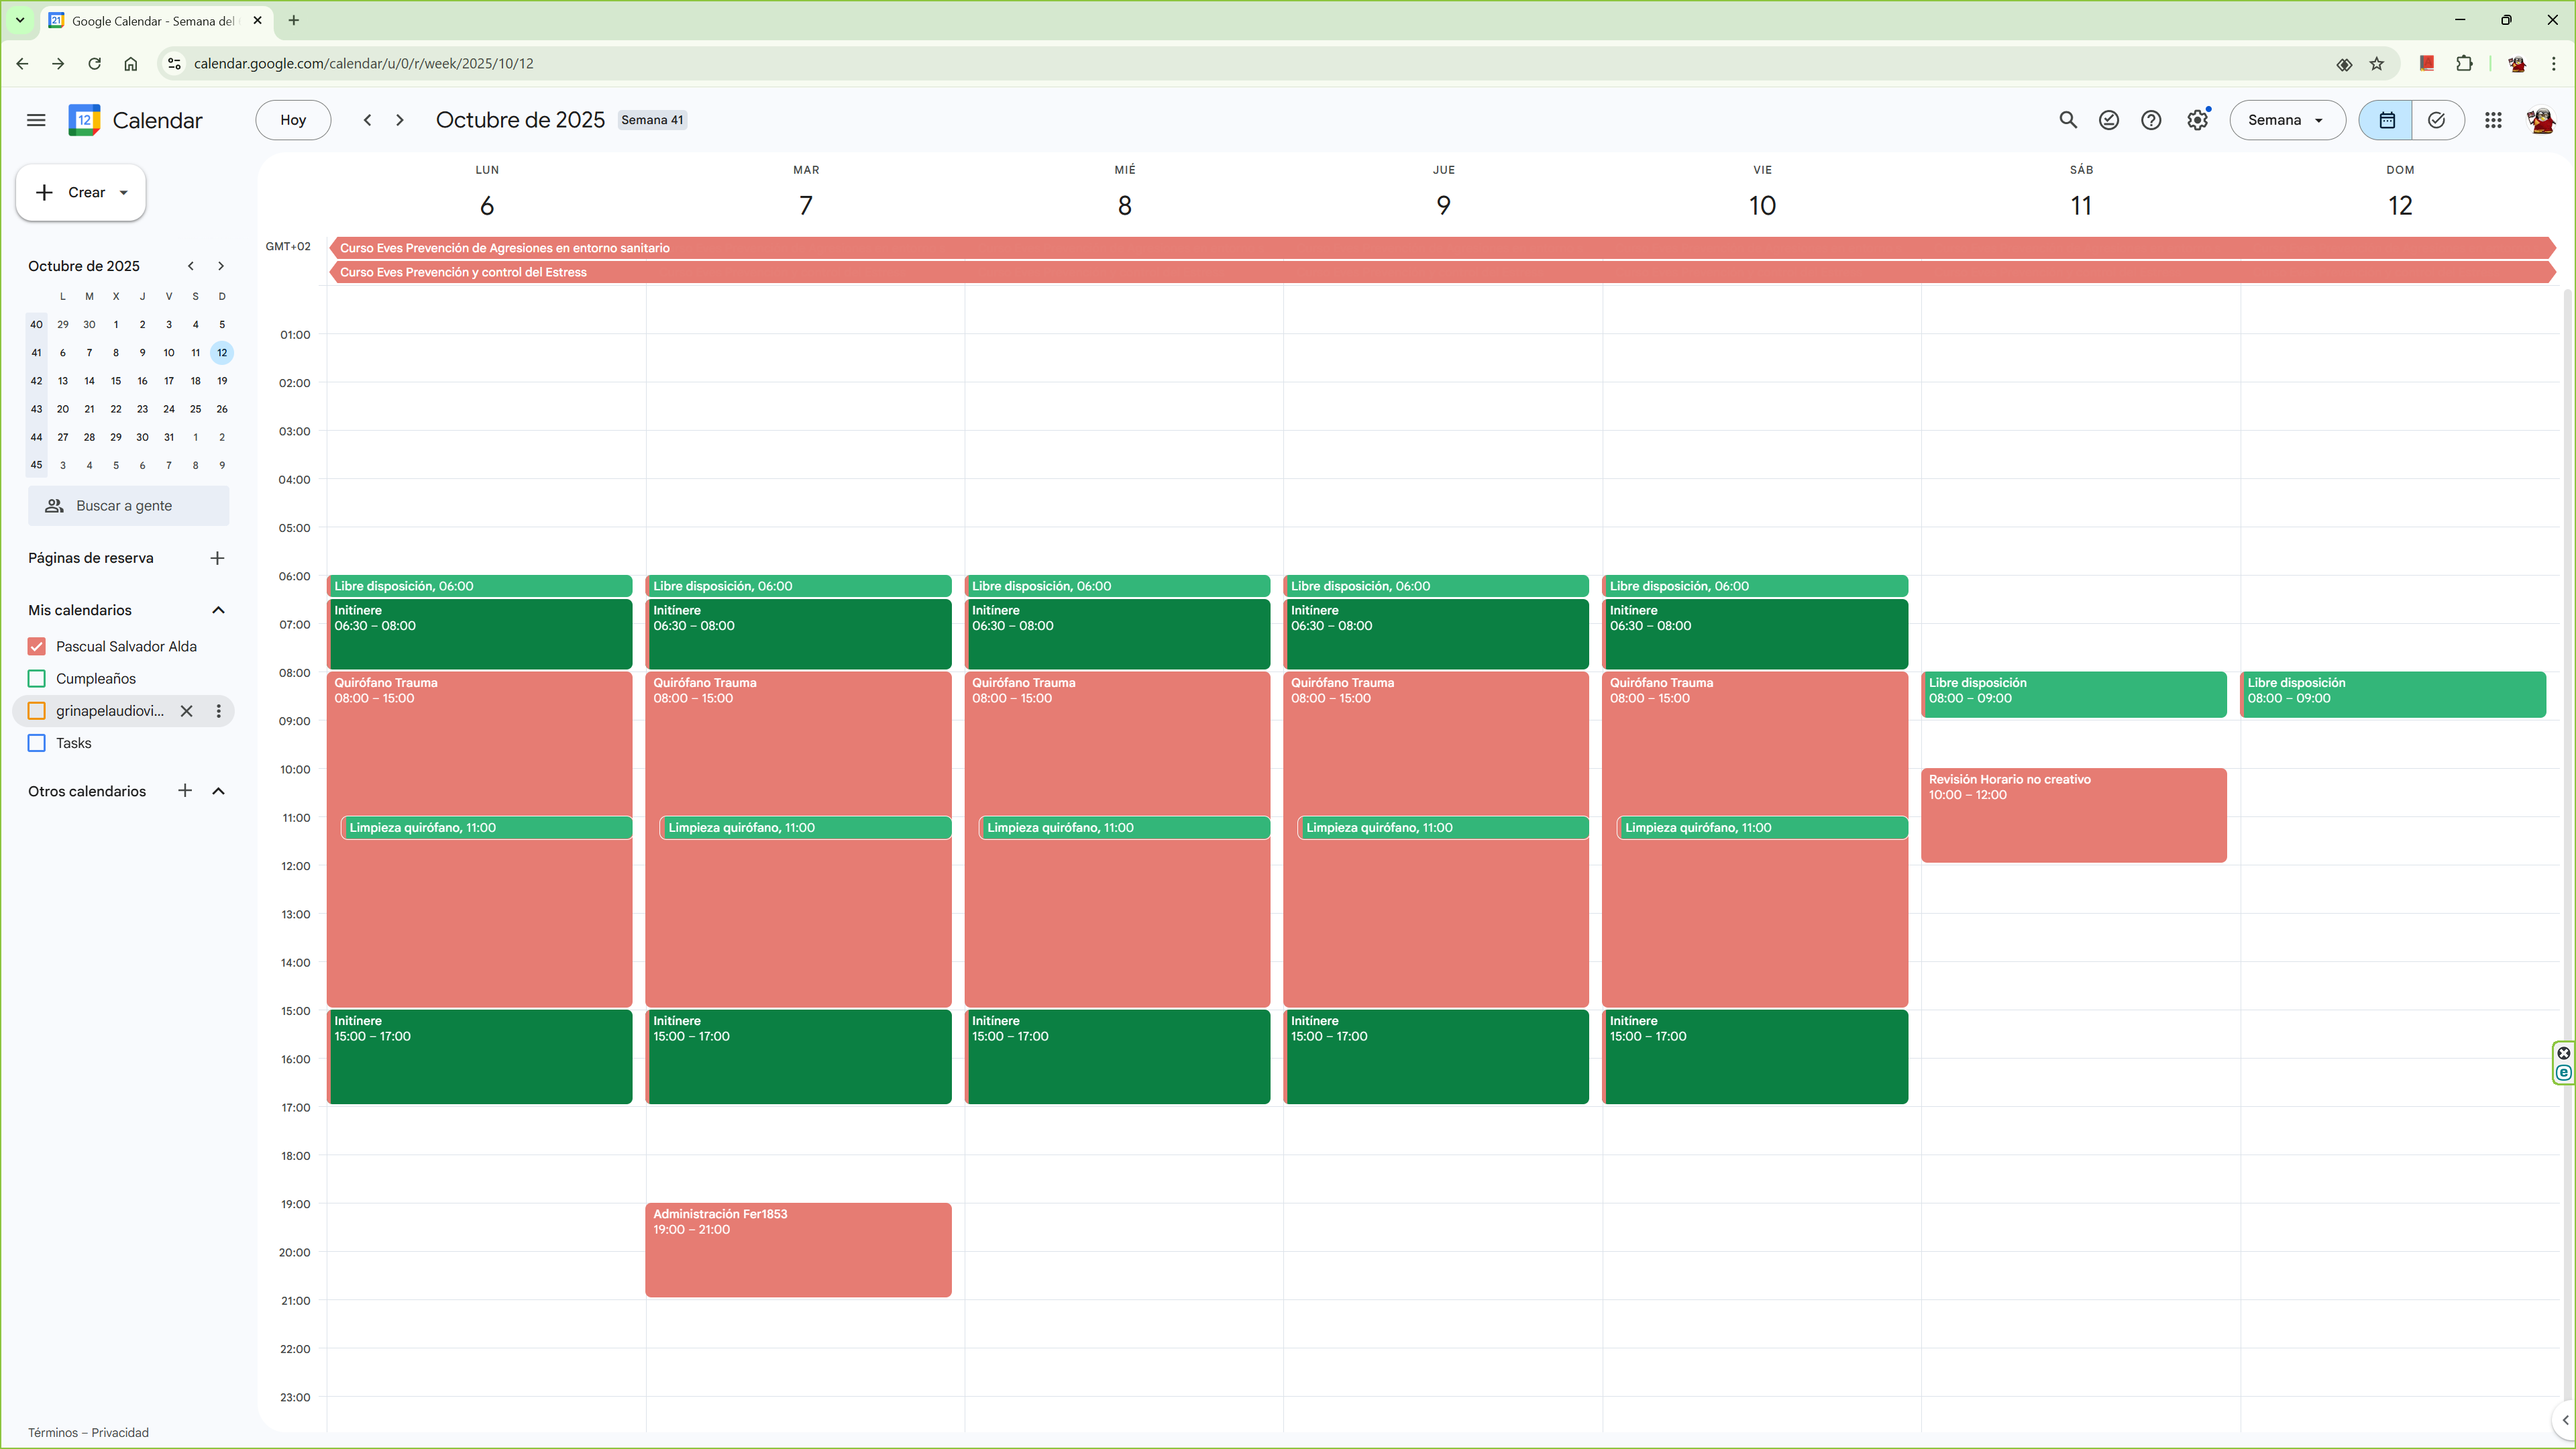Open the Privacidad link

coord(120,1432)
